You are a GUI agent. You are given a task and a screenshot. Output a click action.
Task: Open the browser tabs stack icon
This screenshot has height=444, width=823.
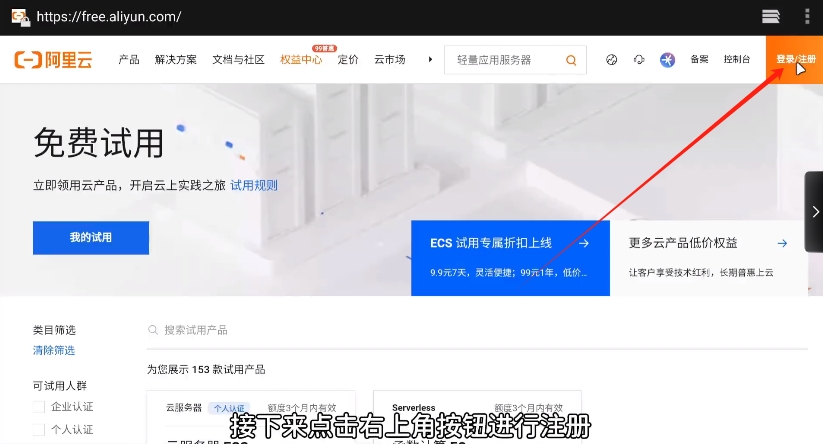coord(770,16)
